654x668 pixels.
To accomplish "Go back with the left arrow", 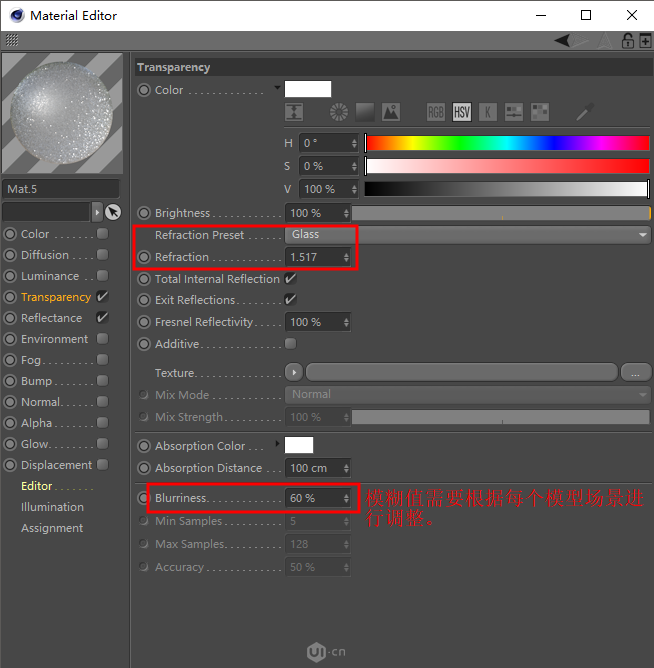I will (x=568, y=41).
